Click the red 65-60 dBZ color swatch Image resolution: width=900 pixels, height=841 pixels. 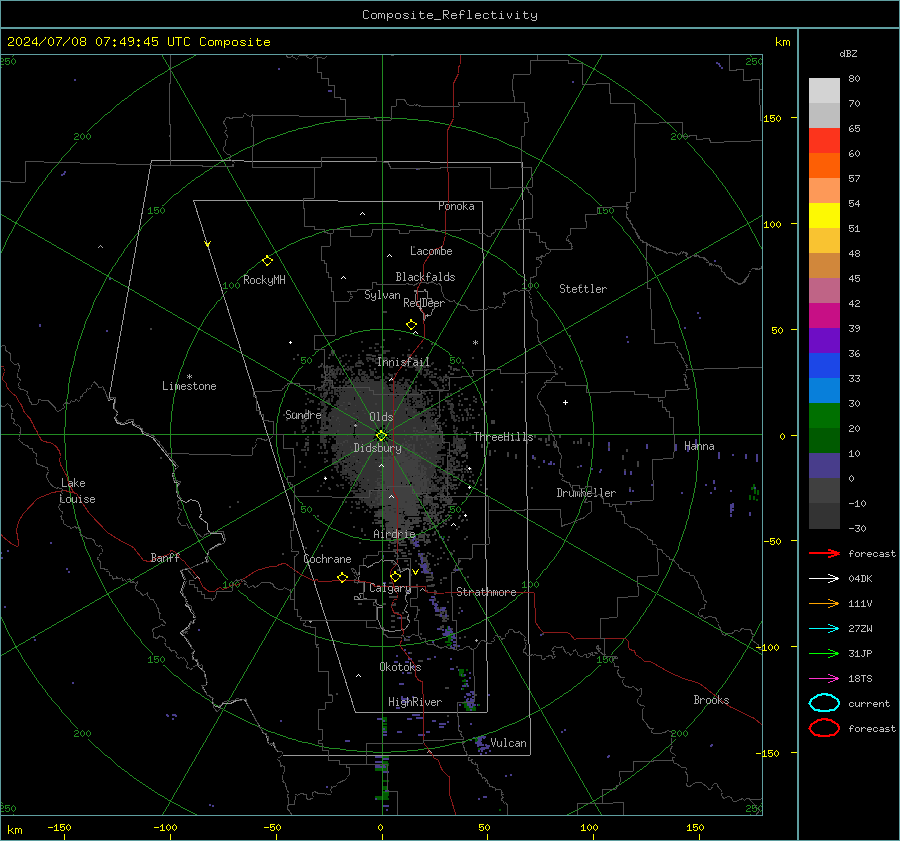824,141
